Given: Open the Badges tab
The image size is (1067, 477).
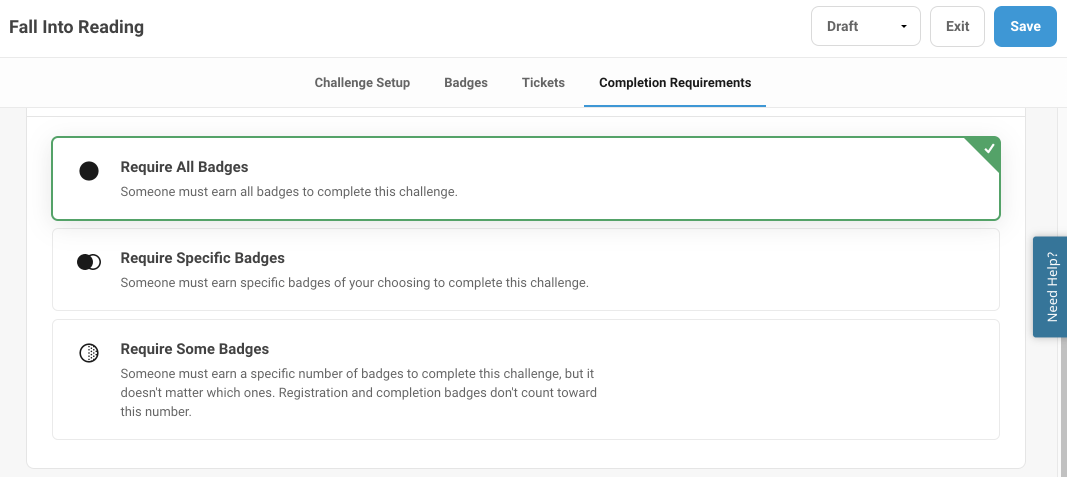Looking at the screenshot, I should [x=466, y=83].
